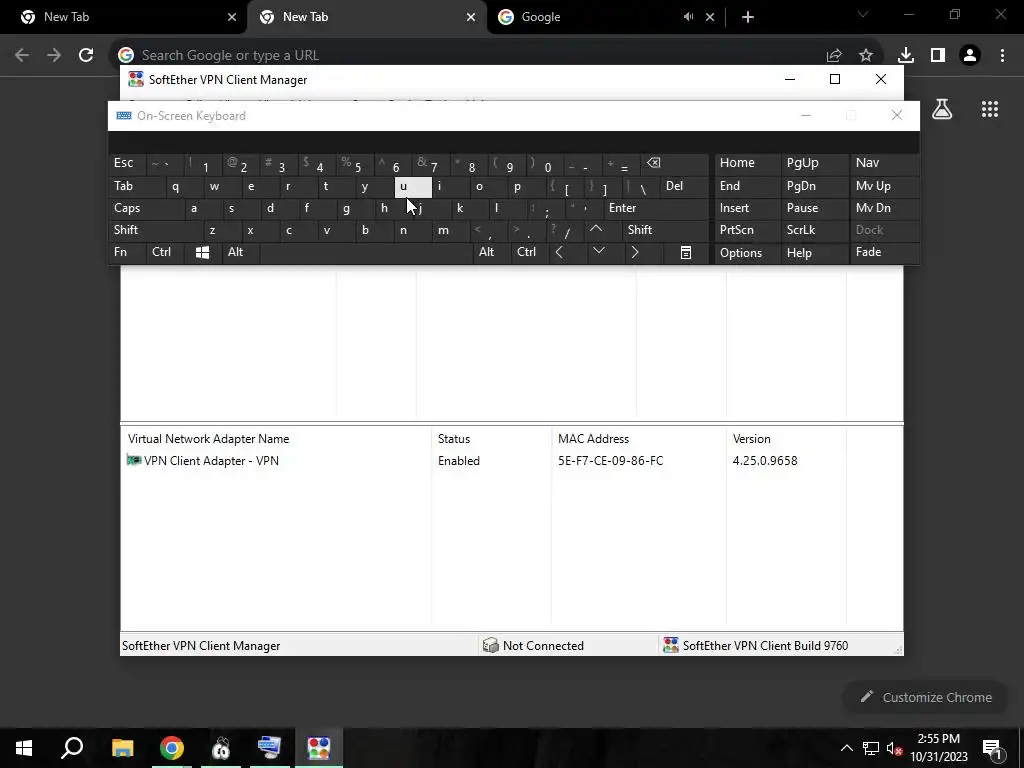This screenshot has height=768, width=1024.
Task: Open the Google apps grid icon
Action: pyautogui.click(x=990, y=109)
